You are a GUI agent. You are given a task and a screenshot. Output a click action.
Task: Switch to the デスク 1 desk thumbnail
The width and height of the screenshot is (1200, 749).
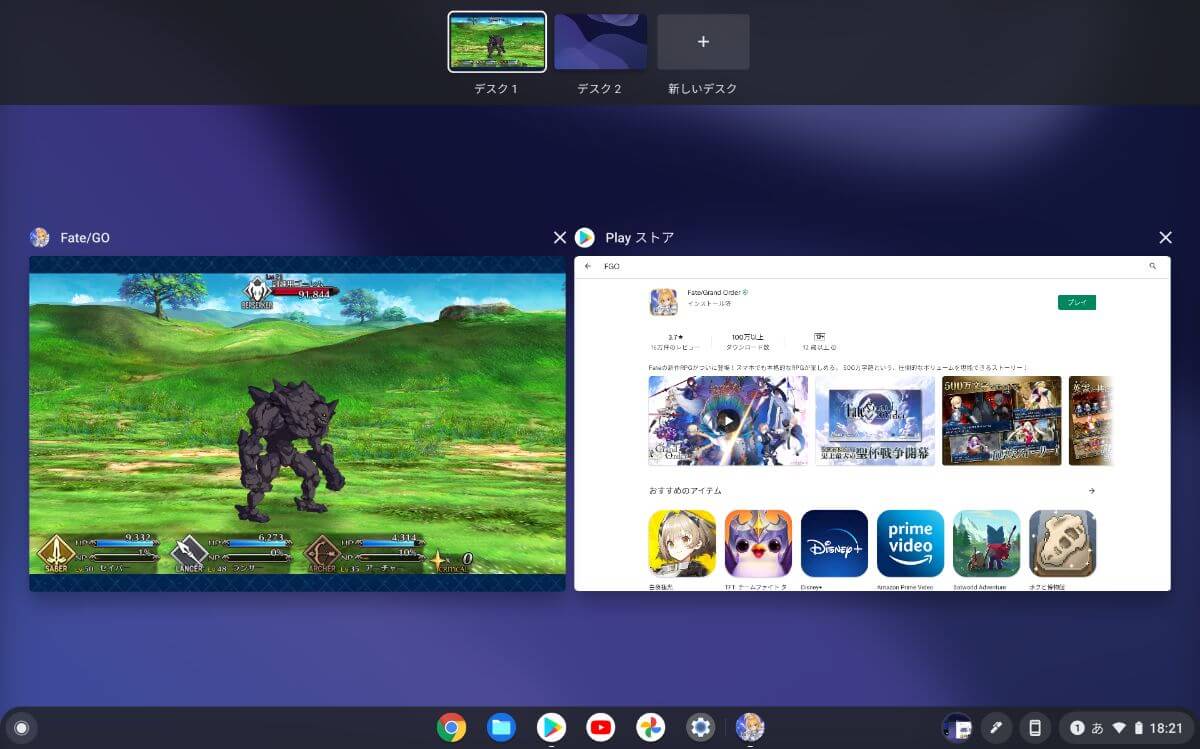pos(497,42)
